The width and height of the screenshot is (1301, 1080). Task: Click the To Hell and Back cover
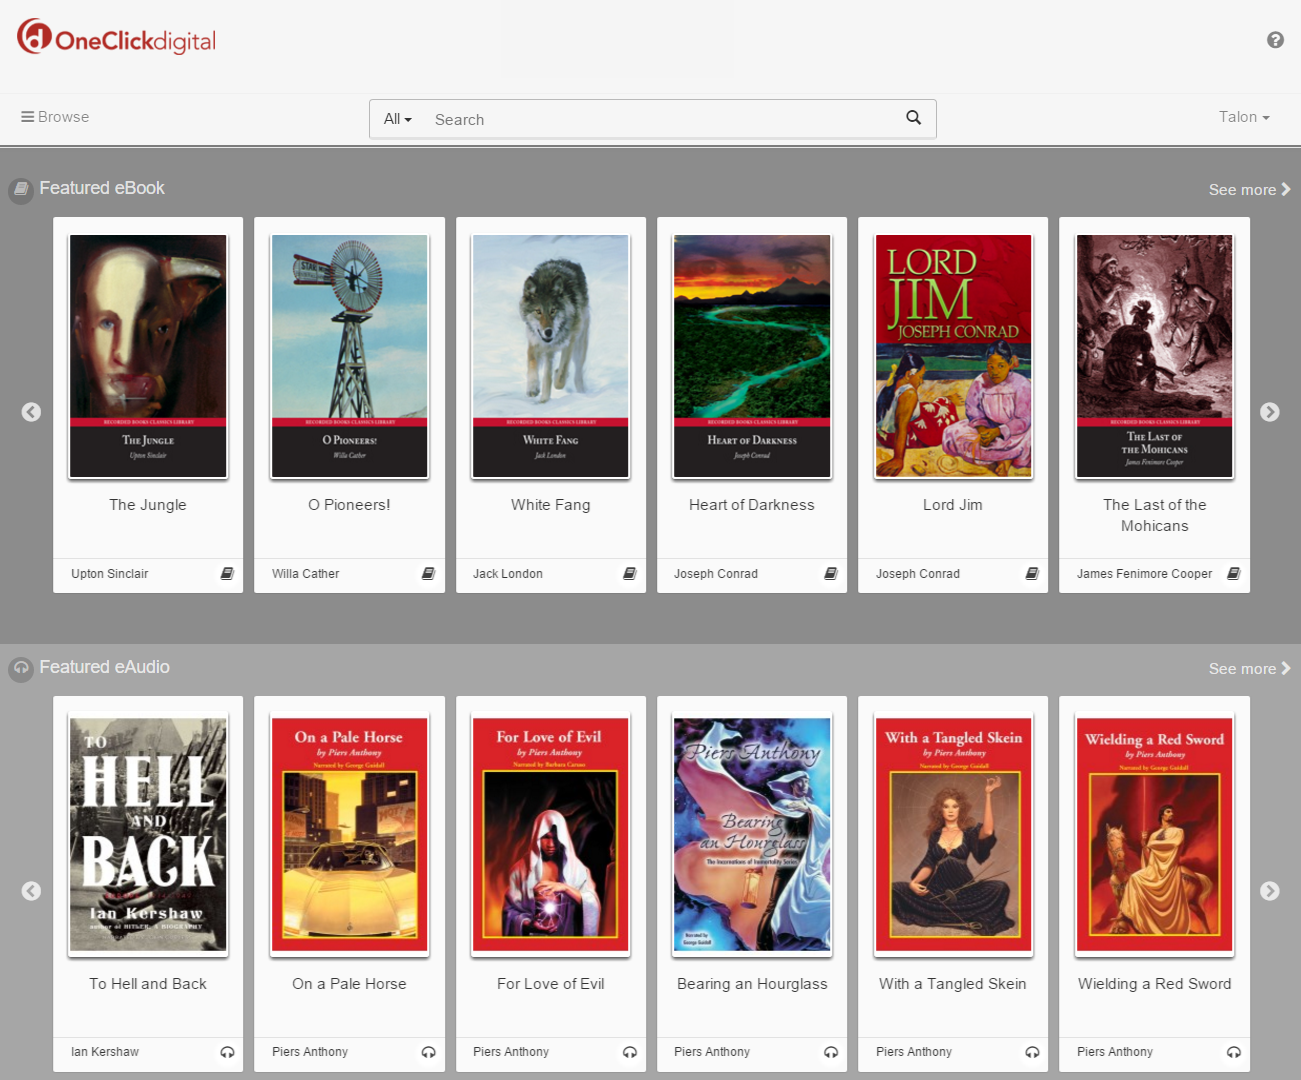pos(148,834)
